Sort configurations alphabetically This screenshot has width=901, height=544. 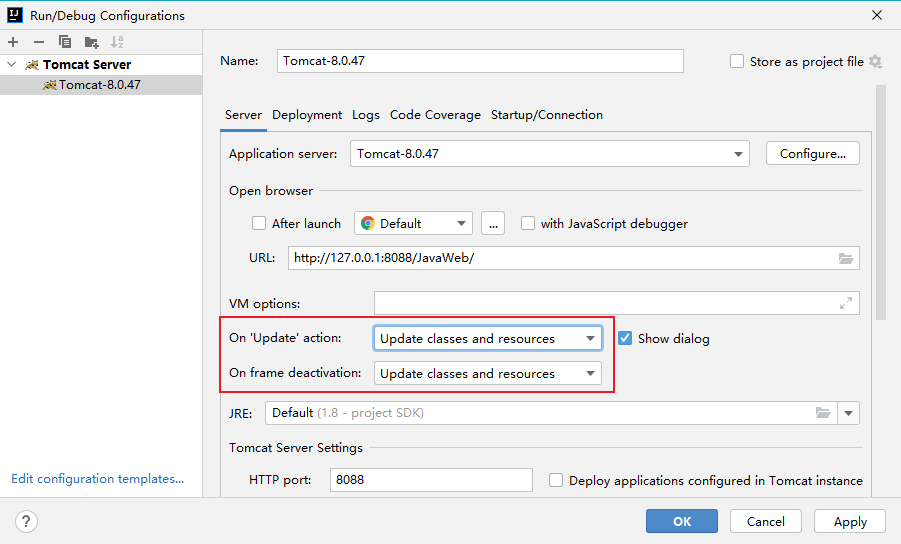coord(117,42)
